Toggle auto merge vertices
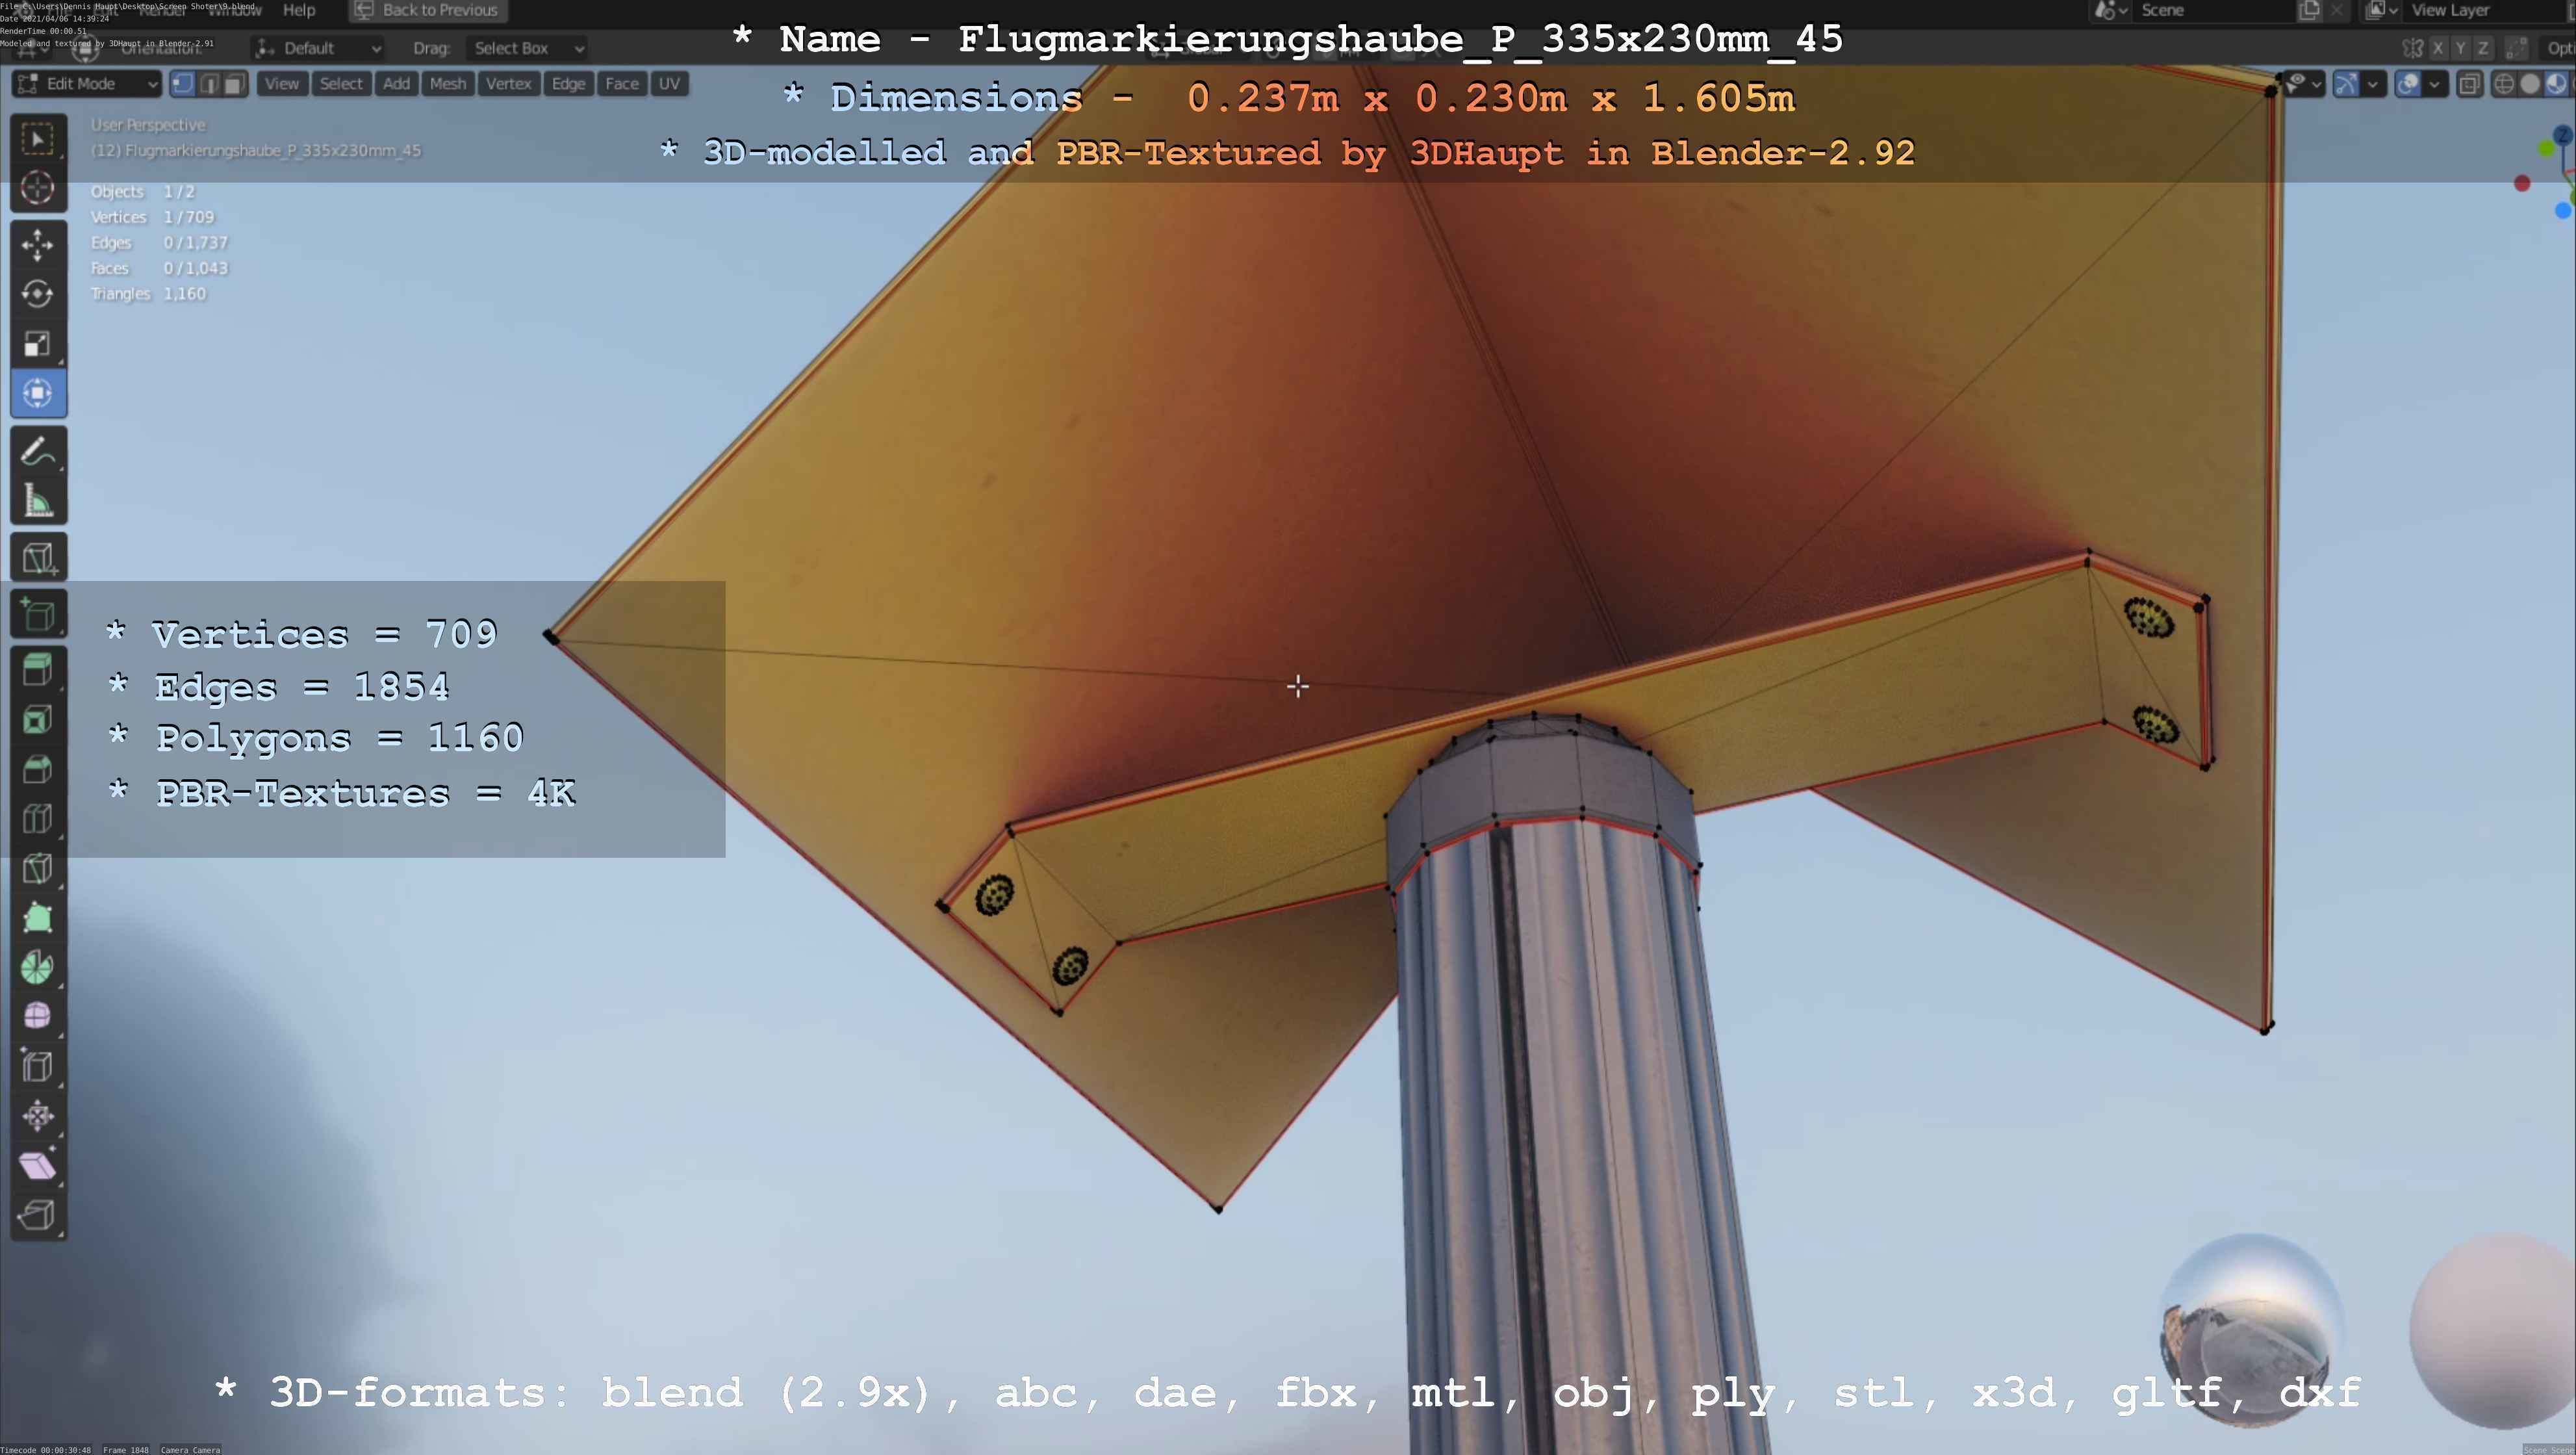The width and height of the screenshot is (2576, 1455). click(x=2517, y=48)
